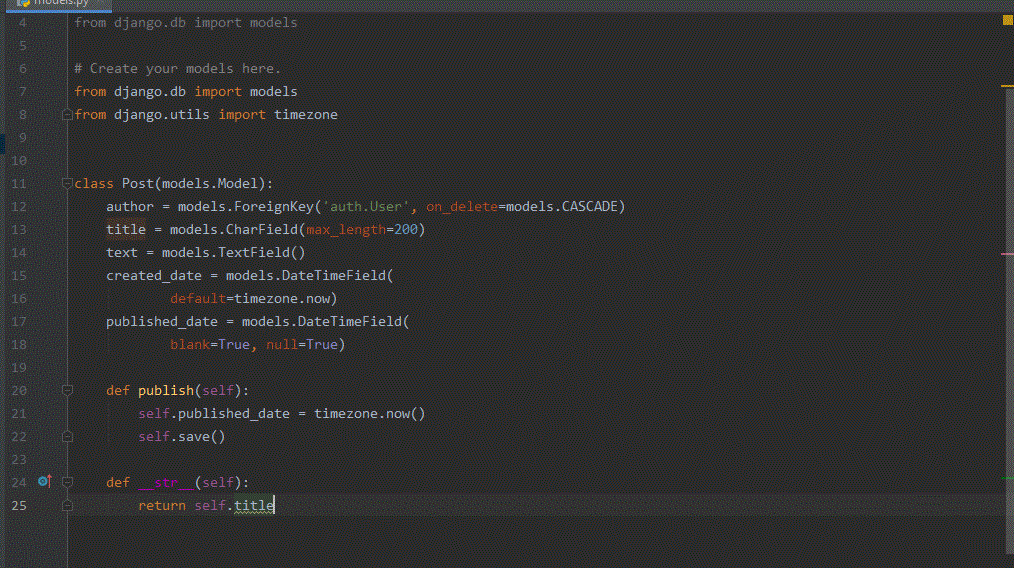Click 'TextField' on line 14
Screen dimensions: 1014x568
tap(254, 252)
